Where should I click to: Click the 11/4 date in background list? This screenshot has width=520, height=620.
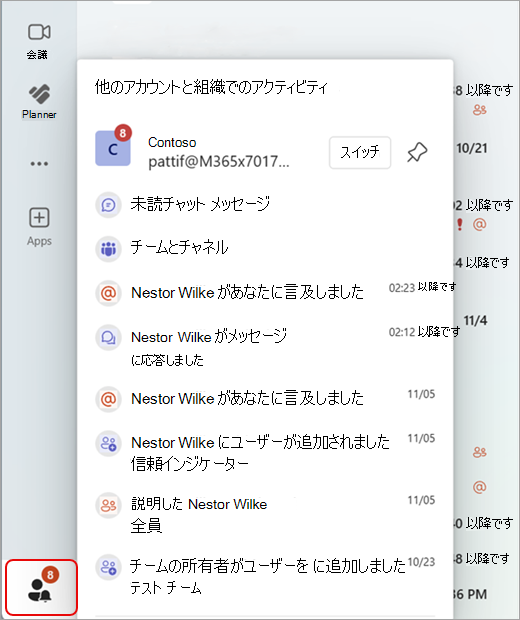click(475, 320)
